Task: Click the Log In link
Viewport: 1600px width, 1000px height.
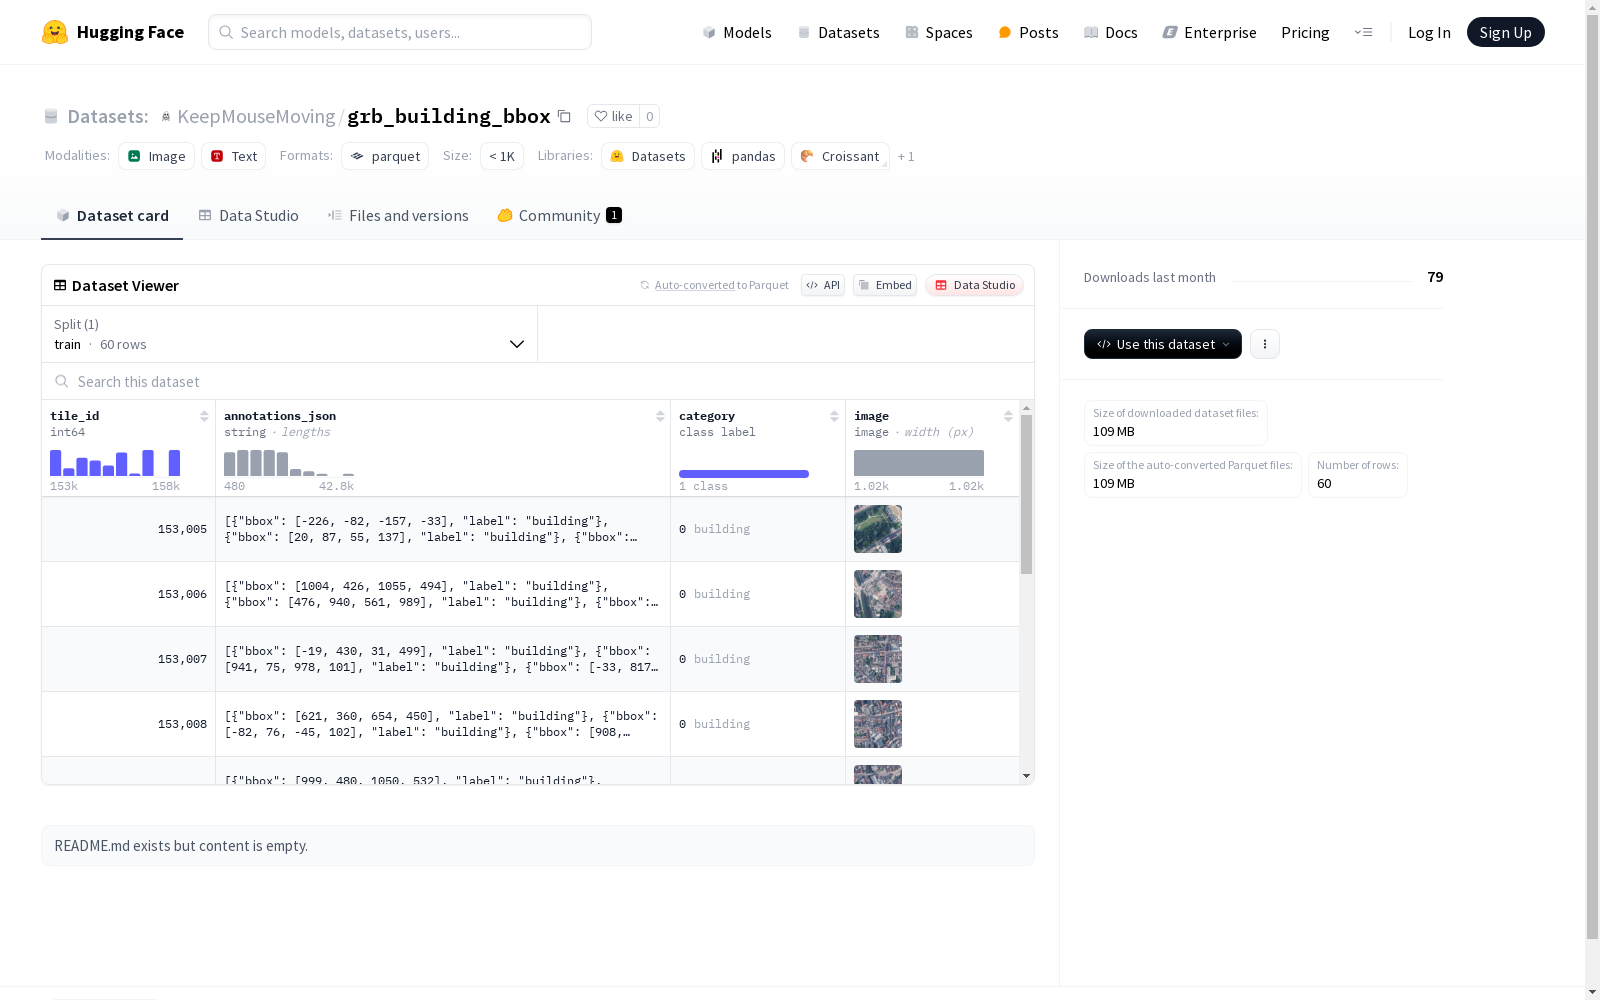Action: coord(1429,32)
